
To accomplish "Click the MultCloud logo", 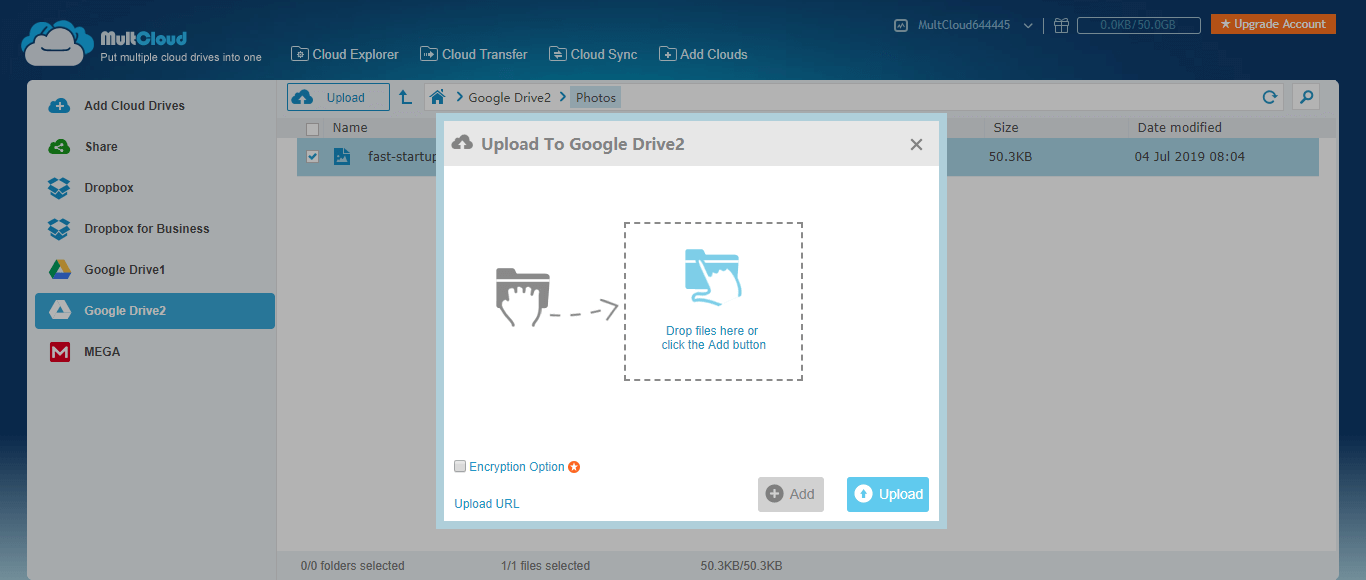I will coord(142,43).
